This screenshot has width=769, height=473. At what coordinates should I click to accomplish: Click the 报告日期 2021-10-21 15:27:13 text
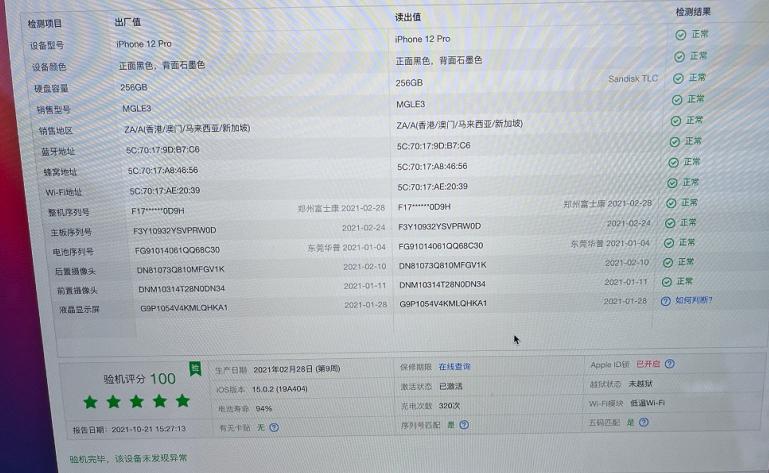[129, 429]
